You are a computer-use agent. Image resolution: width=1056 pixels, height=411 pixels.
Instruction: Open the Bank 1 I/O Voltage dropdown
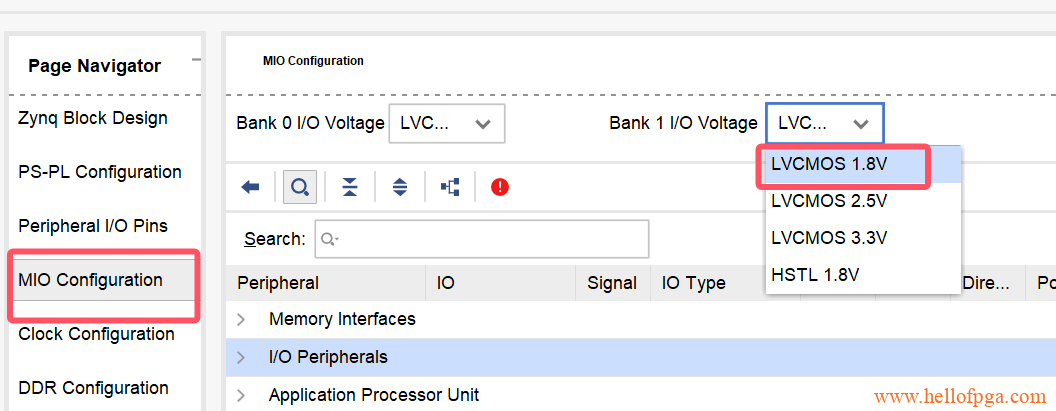coord(825,124)
